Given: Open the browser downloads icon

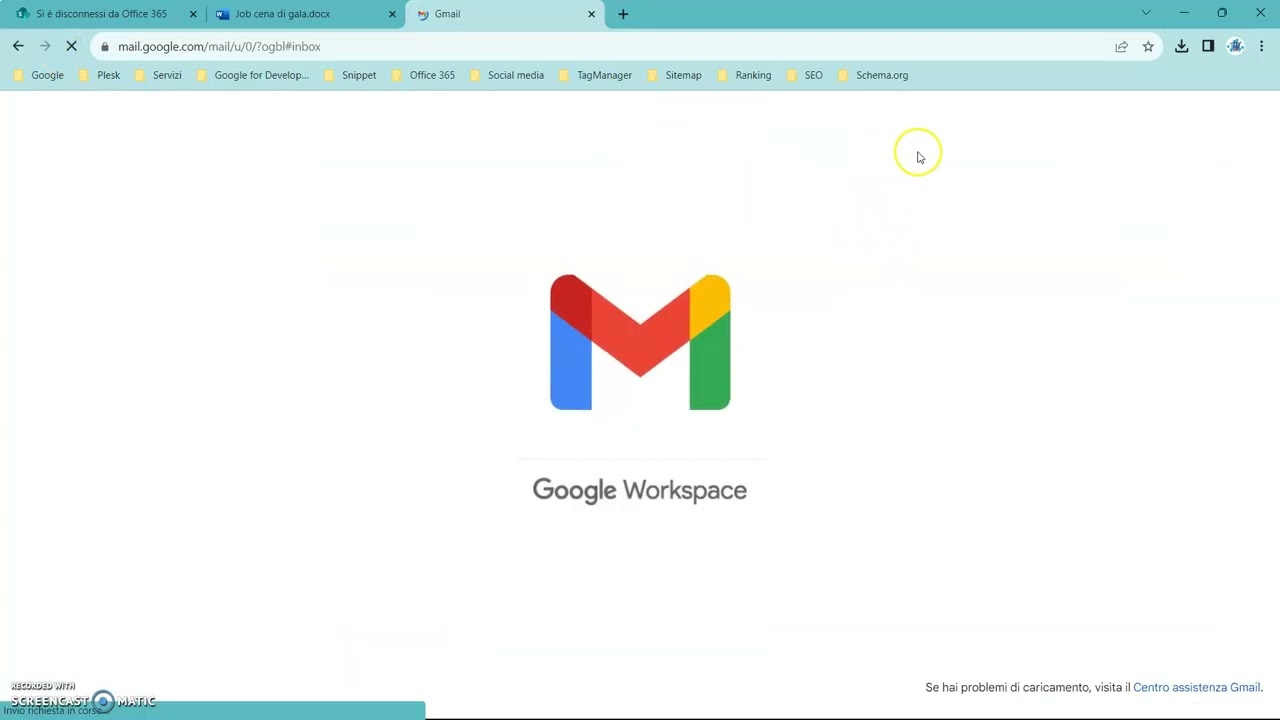Looking at the screenshot, I should pyautogui.click(x=1181, y=46).
